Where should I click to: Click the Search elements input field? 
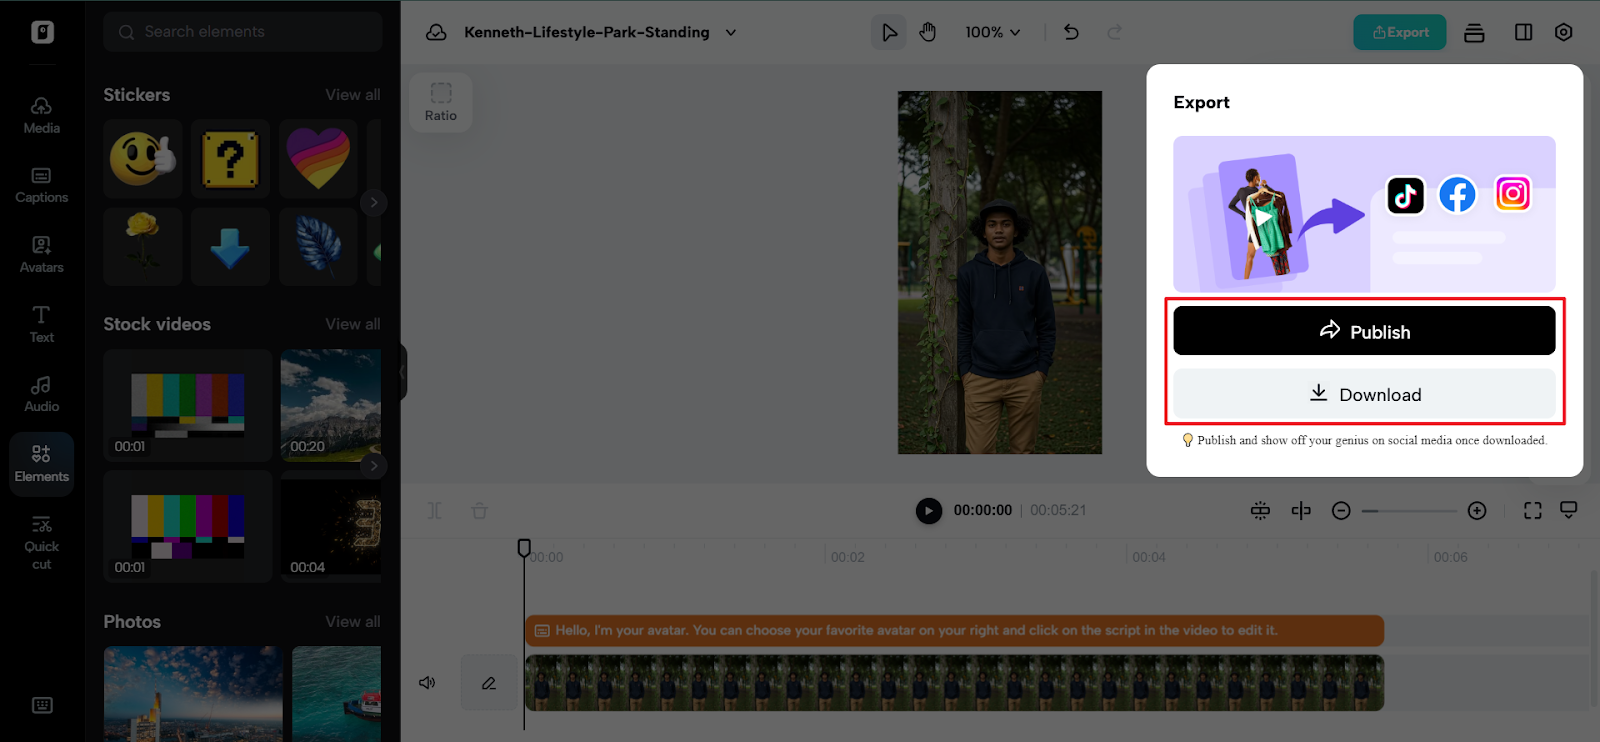[243, 32]
